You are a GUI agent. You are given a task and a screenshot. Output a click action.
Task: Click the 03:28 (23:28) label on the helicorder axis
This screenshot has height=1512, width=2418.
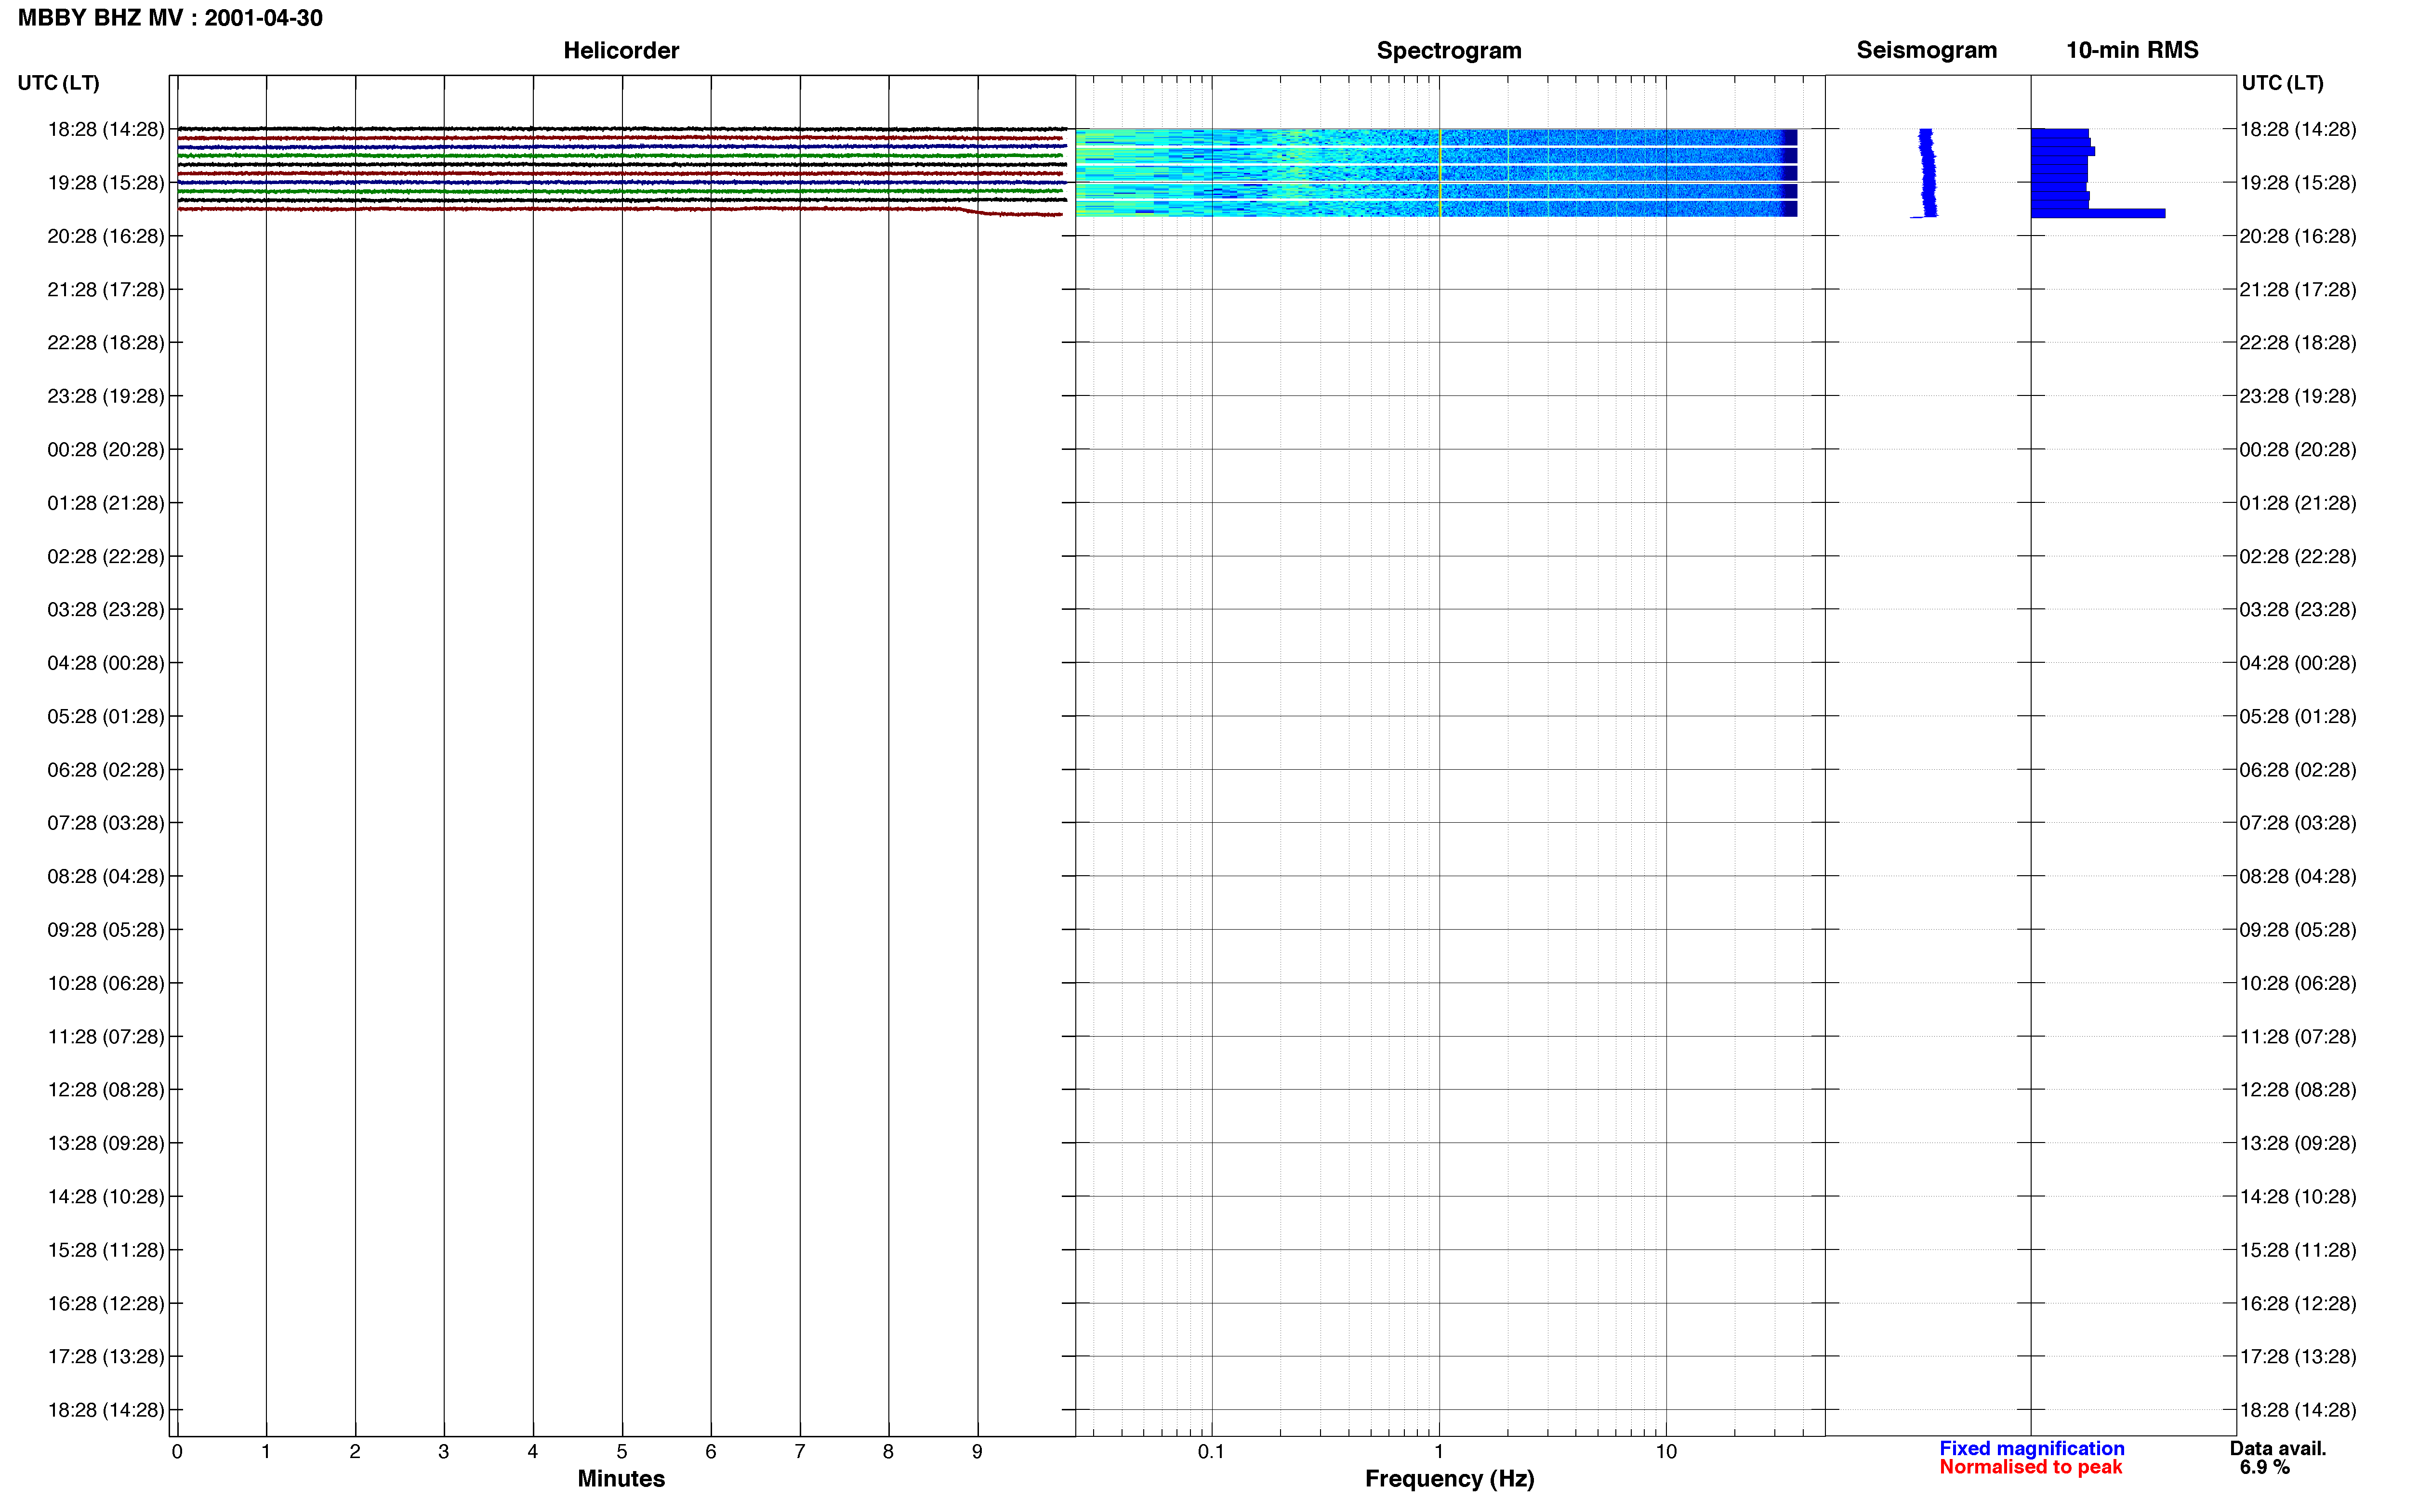[x=106, y=609]
